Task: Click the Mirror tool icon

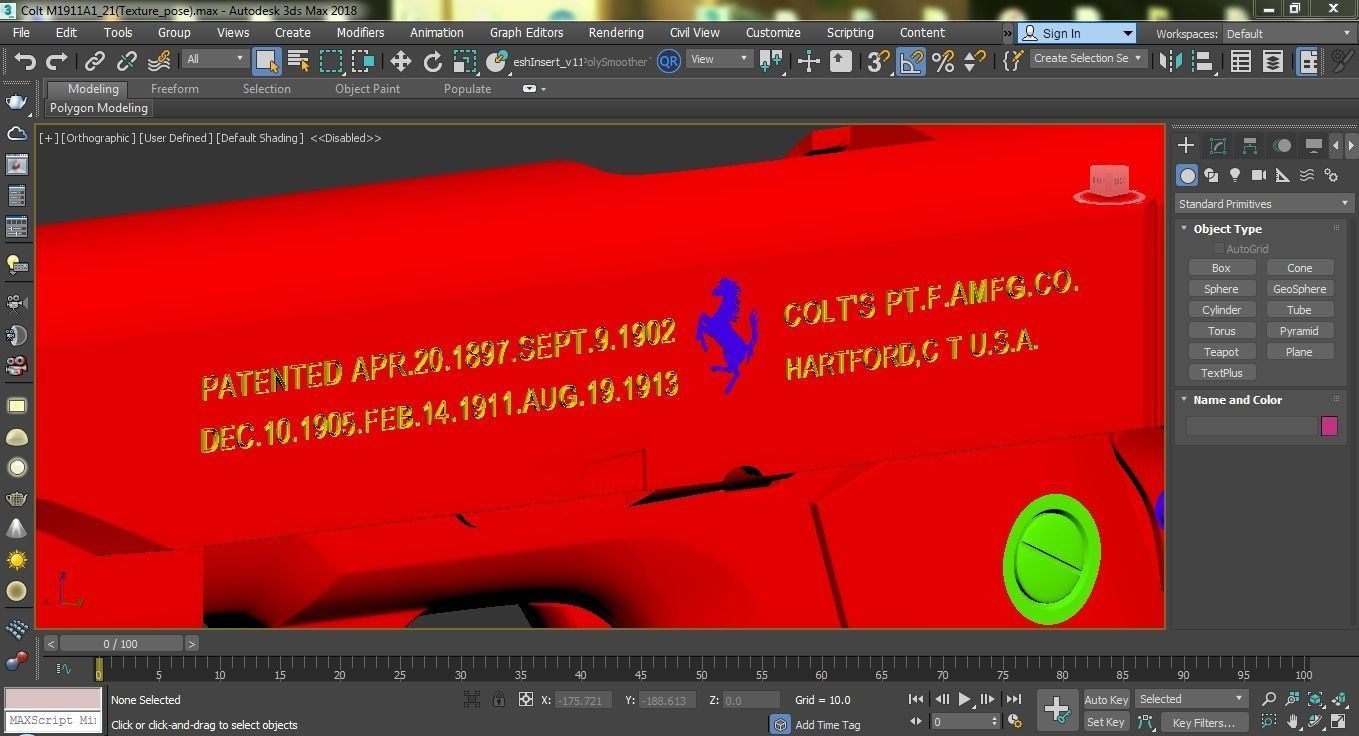Action: pos(1169,61)
